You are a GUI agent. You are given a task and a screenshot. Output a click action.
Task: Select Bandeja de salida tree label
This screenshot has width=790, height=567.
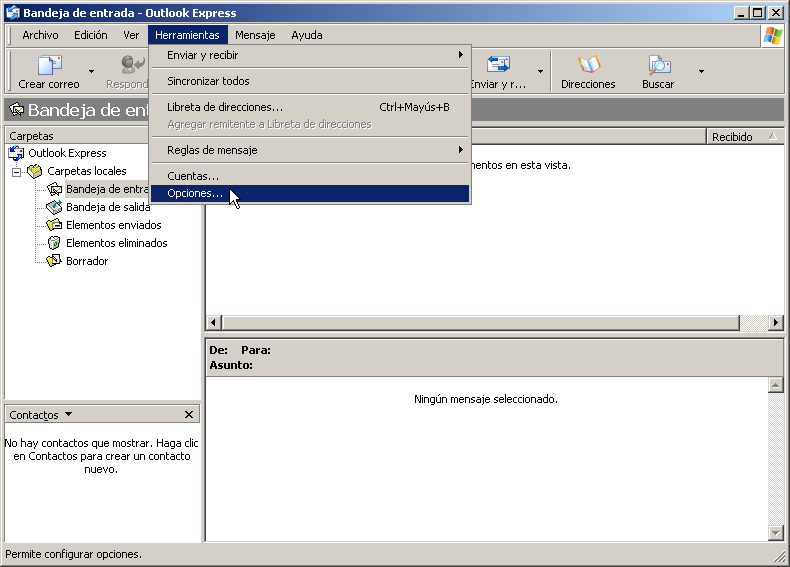(x=108, y=207)
